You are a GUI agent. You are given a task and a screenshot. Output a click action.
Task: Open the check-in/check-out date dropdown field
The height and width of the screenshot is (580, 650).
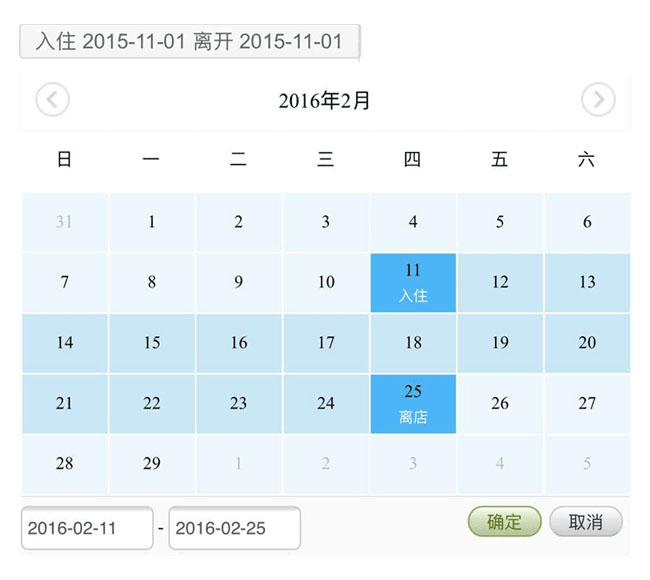[189, 42]
